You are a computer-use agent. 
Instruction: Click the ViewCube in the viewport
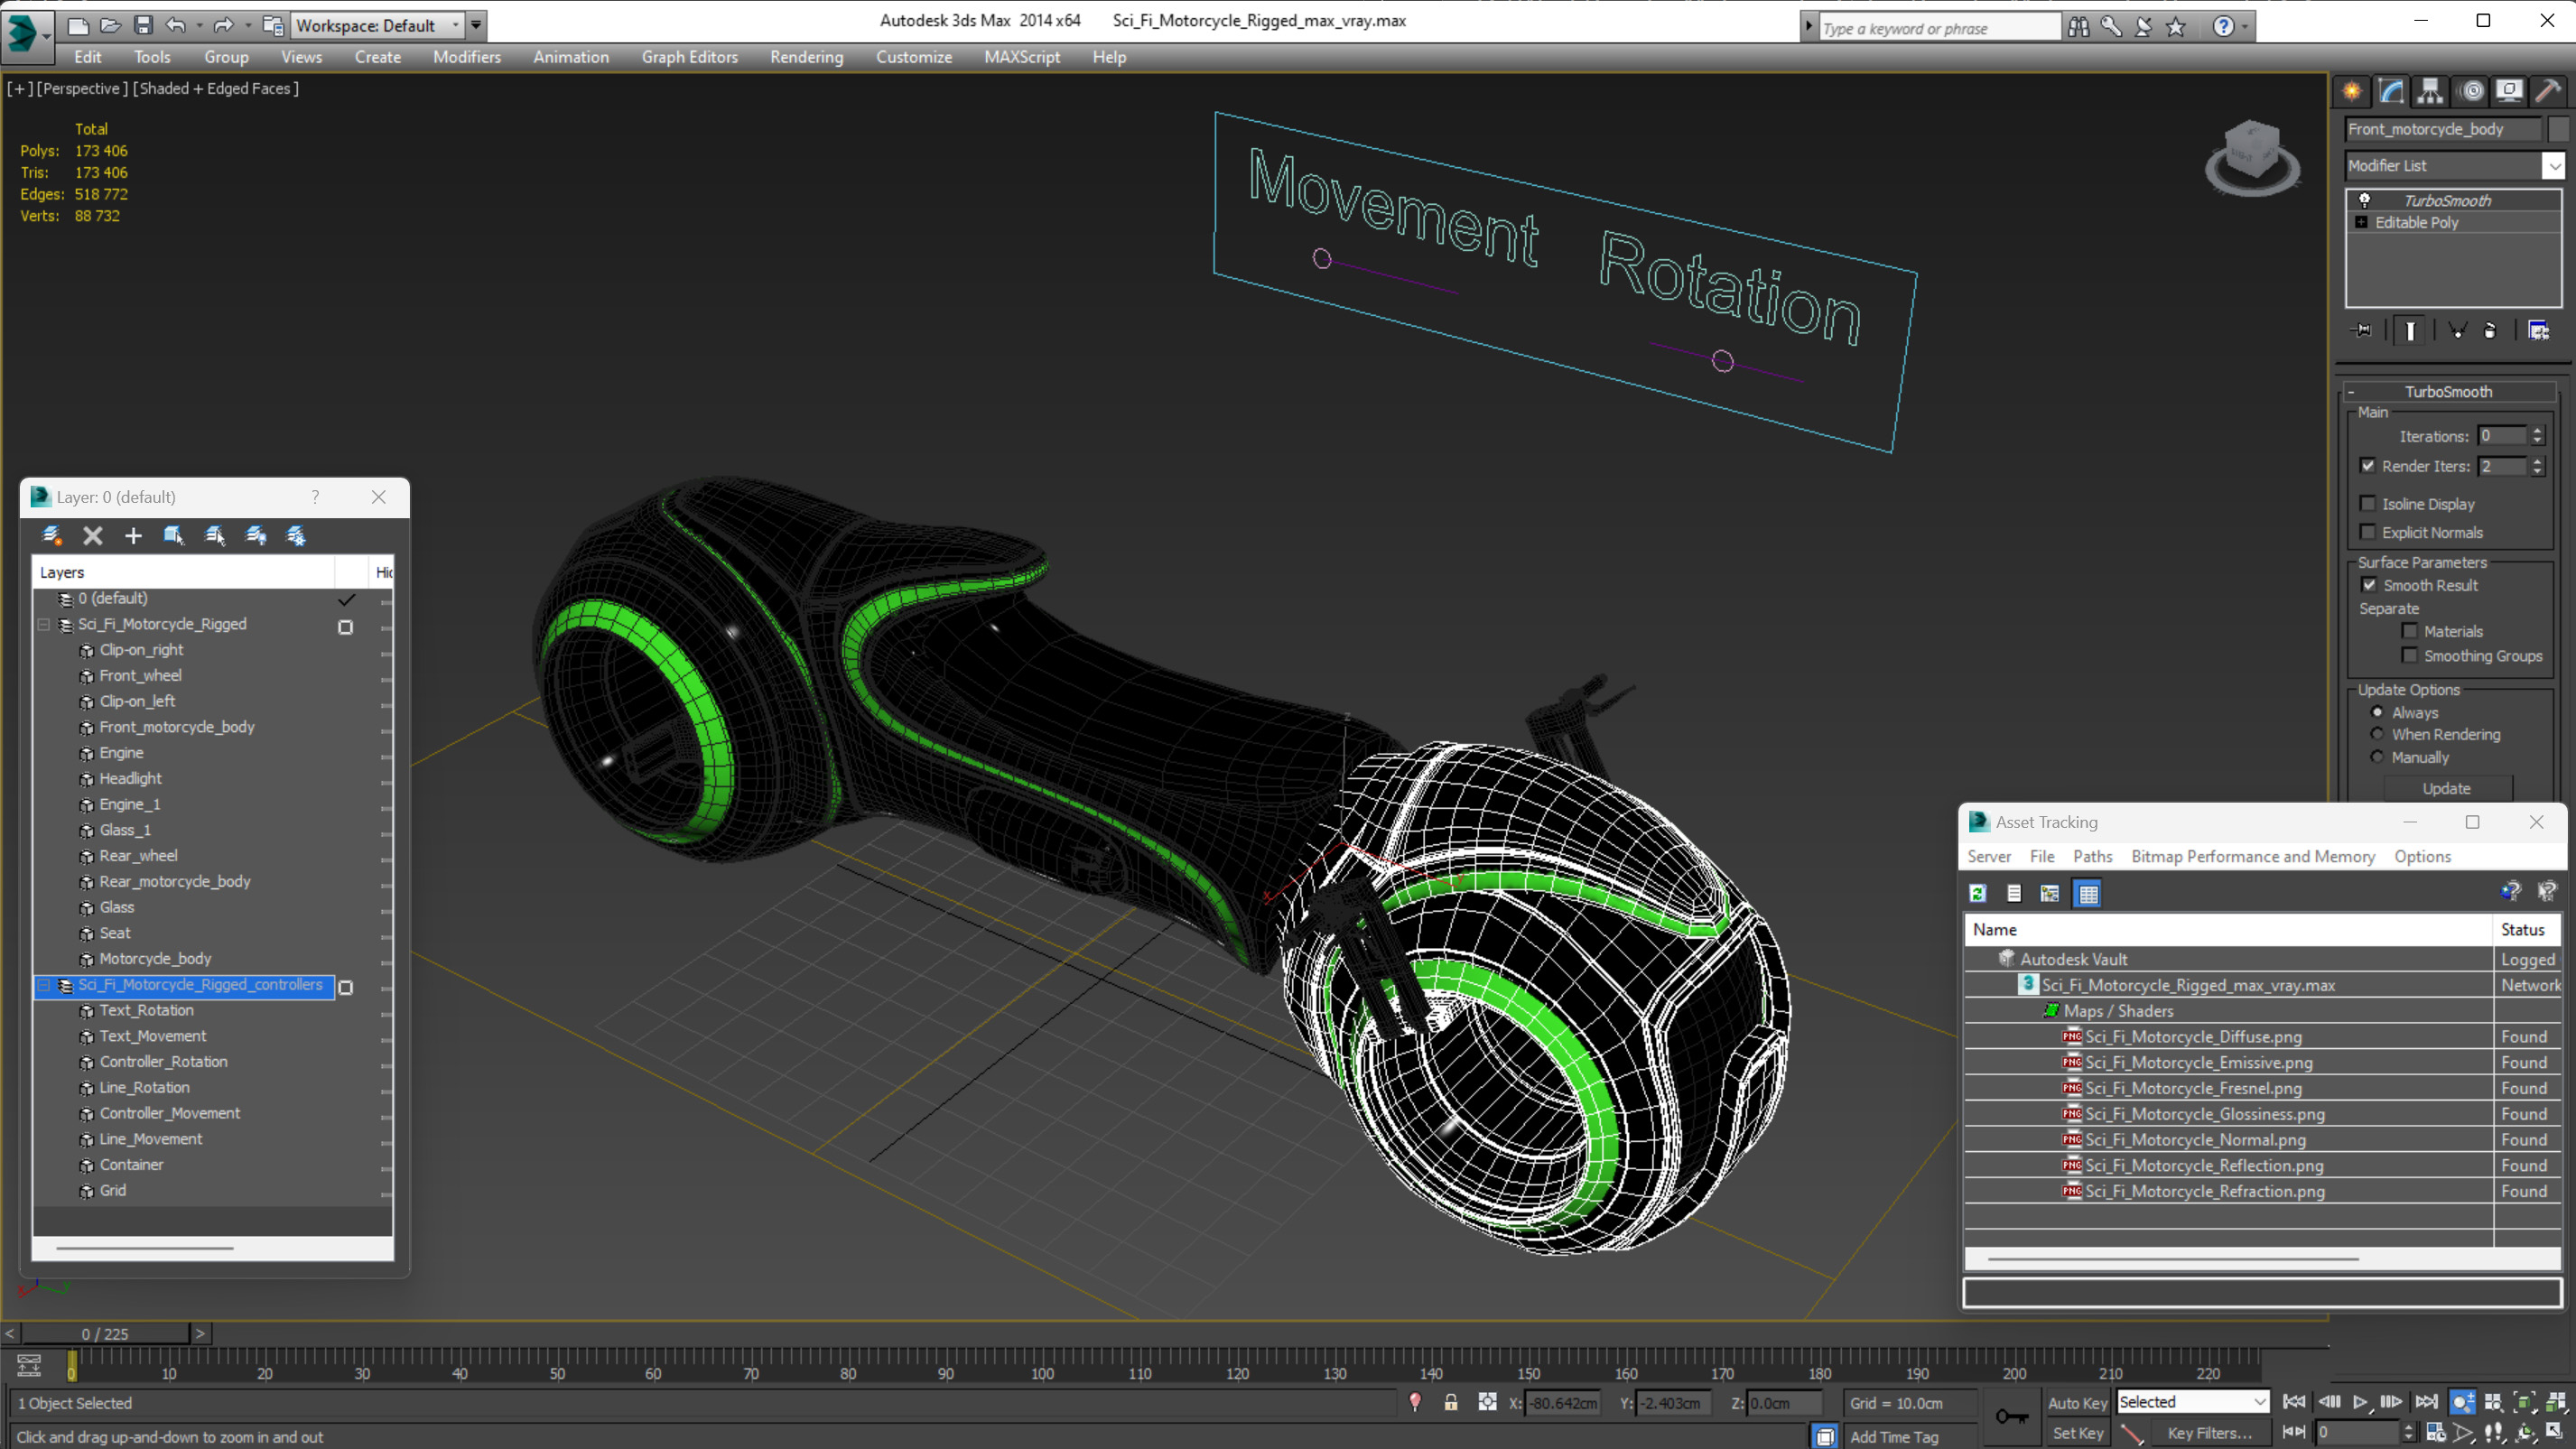(x=2251, y=157)
